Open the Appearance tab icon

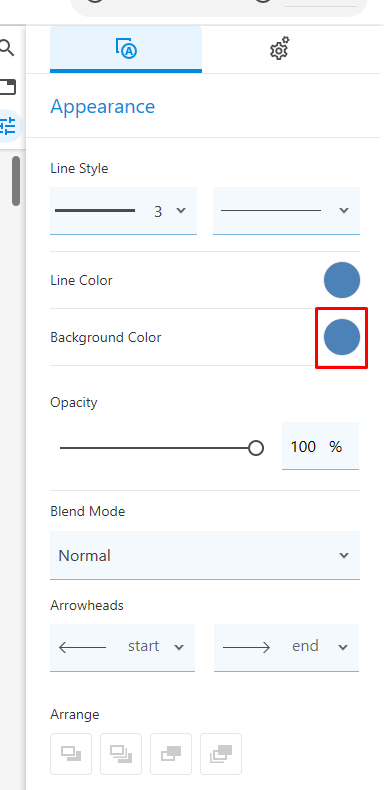click(126, 49)
